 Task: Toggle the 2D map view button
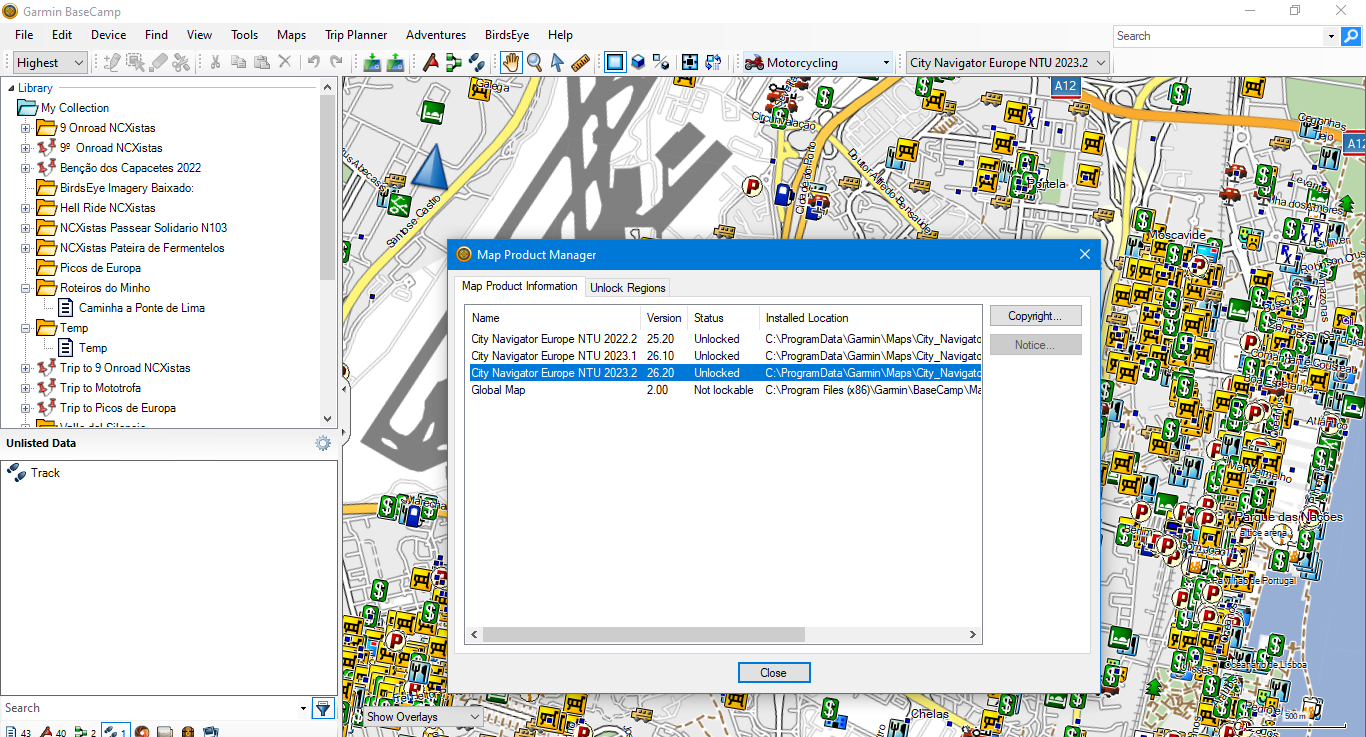click(615, 62)
